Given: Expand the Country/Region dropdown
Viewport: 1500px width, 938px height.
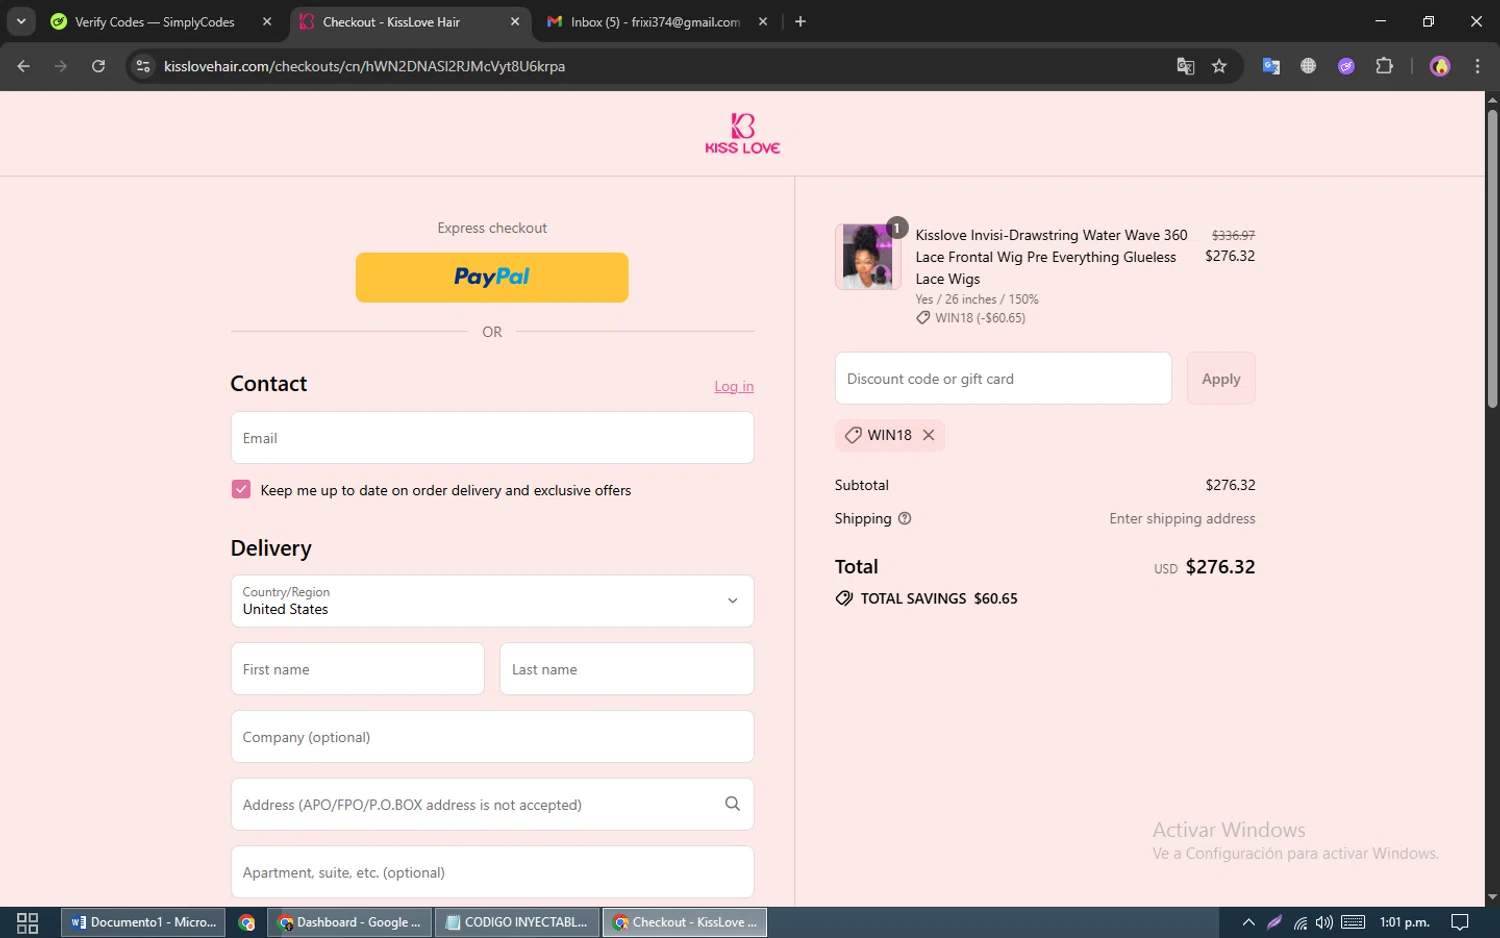Looking at the screenshot, I should [492, 601].
